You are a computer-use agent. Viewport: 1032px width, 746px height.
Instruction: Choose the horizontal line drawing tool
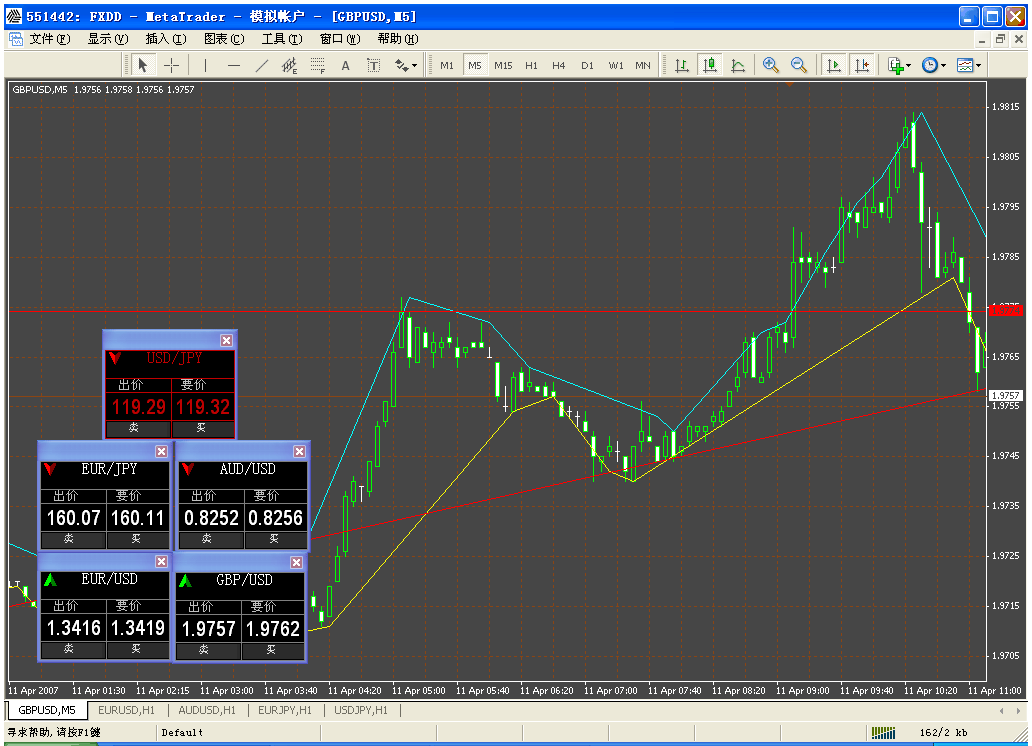234,65
